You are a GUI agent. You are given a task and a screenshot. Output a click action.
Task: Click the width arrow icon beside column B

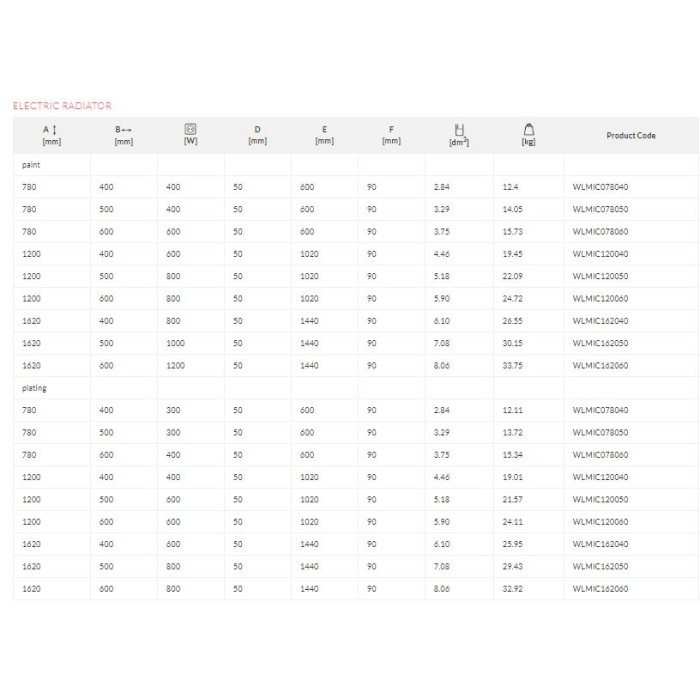pyautogui.click(x=126, y=130)
